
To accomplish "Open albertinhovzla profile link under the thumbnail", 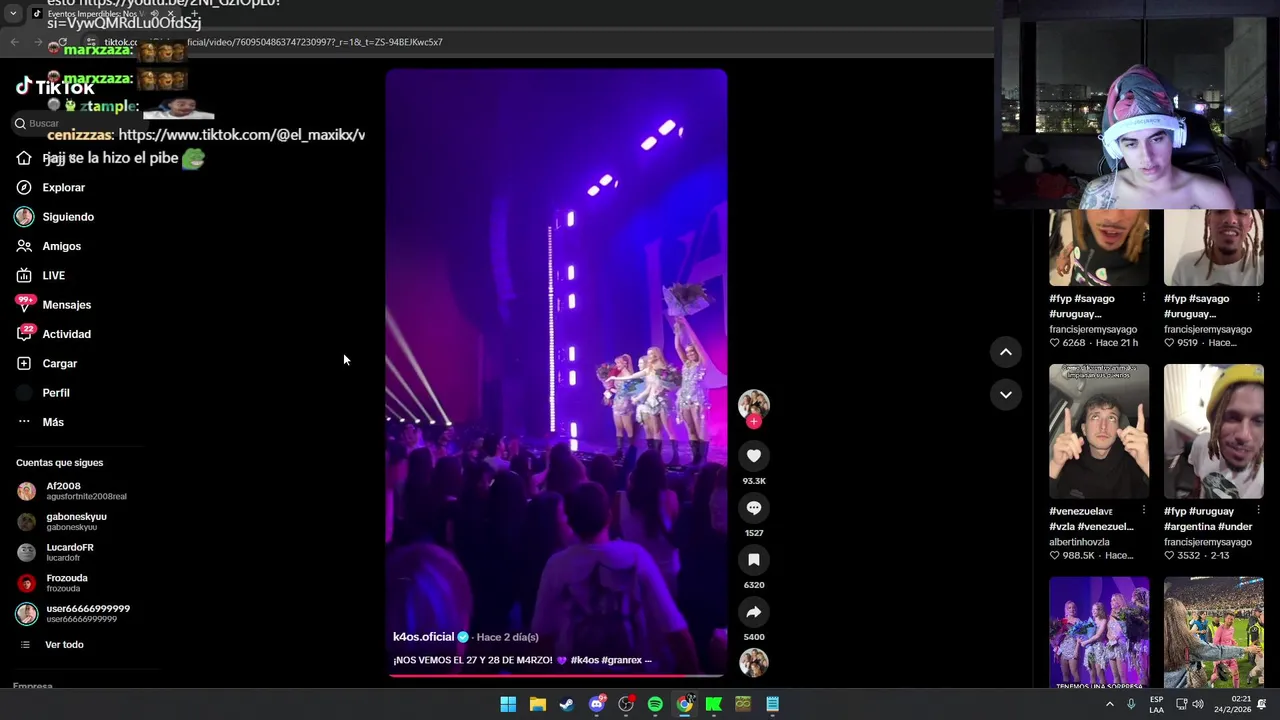I will (1079, 542).
